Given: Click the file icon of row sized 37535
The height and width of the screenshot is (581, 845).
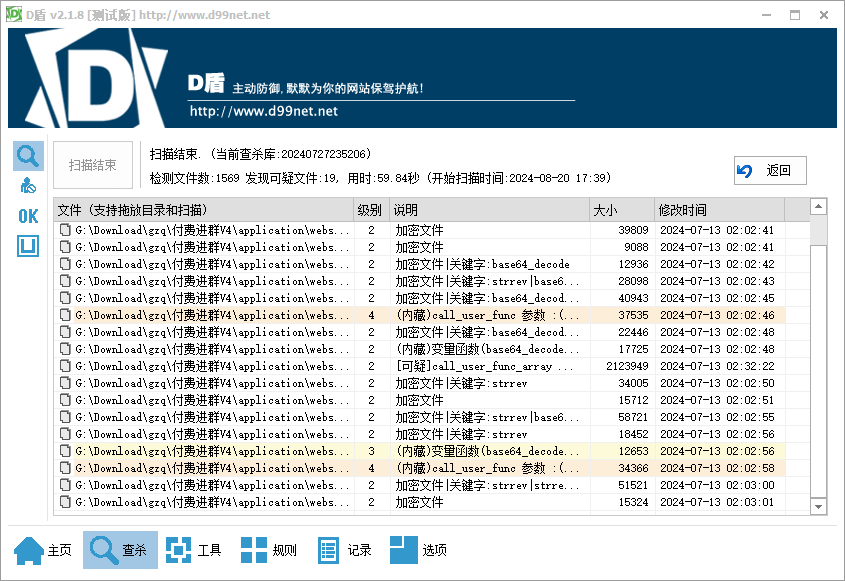Looking at the screenshot, I should point(65,315).
